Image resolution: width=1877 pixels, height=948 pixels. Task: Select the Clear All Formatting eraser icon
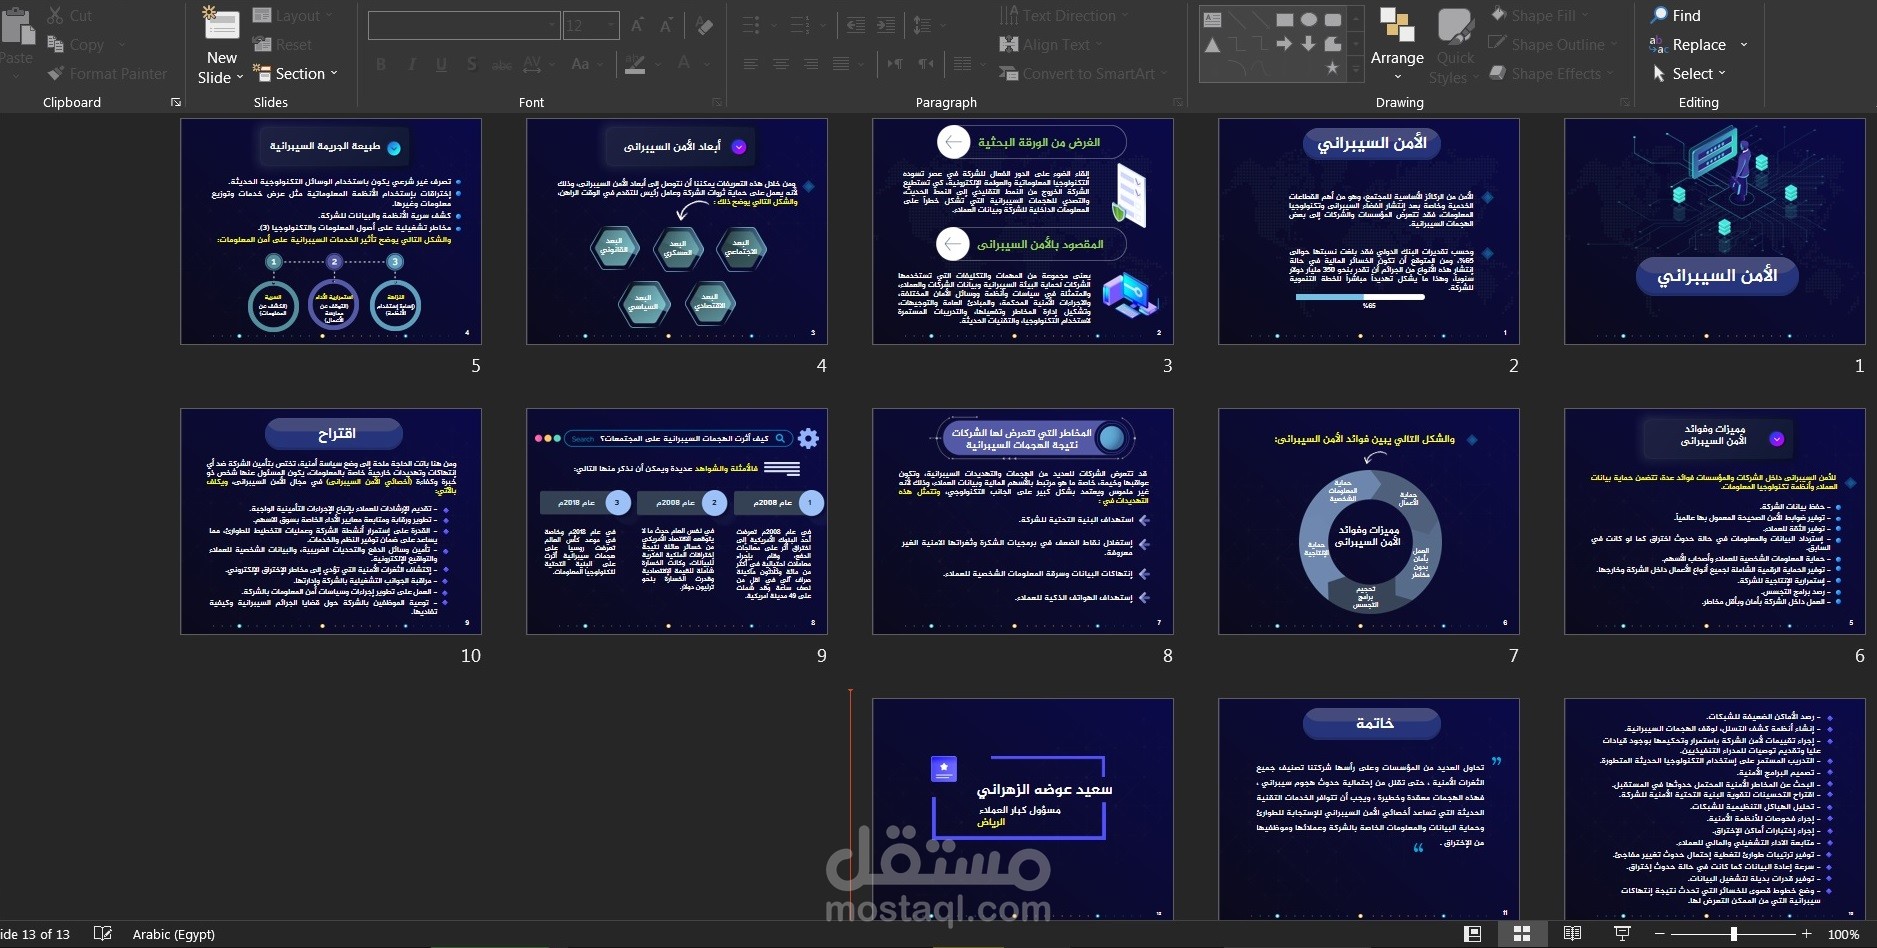point(704,25)
